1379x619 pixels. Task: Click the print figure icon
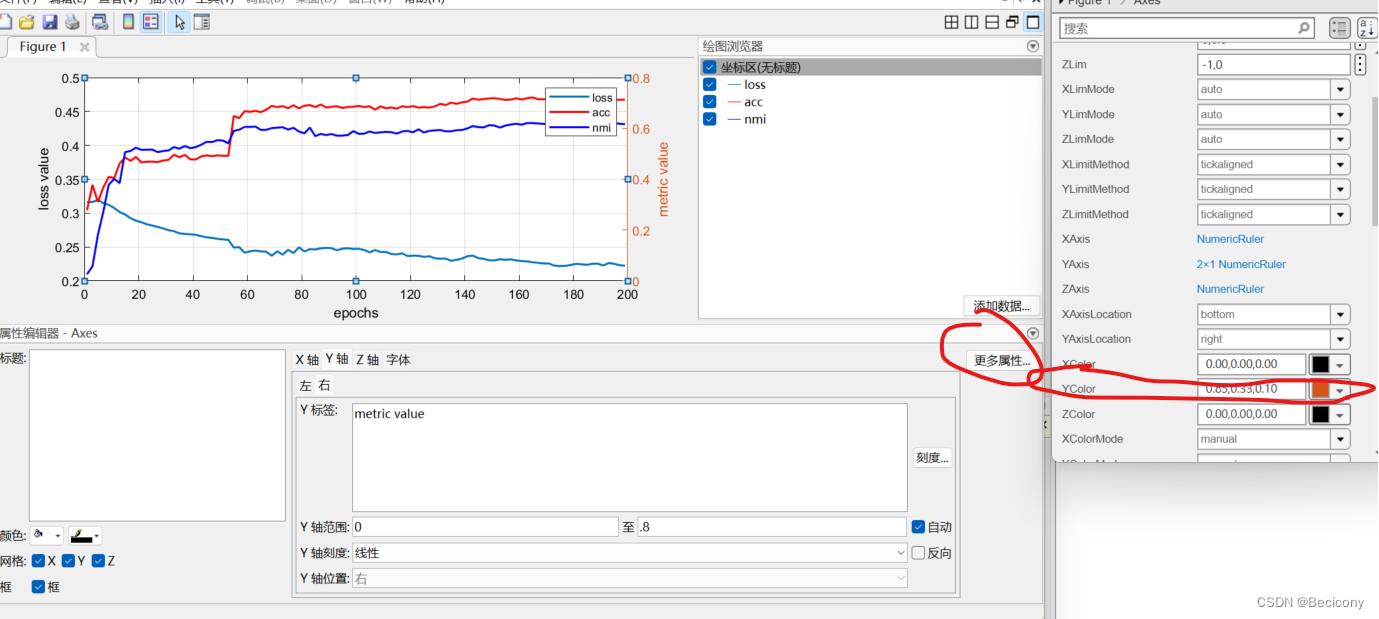click(72, 22)
